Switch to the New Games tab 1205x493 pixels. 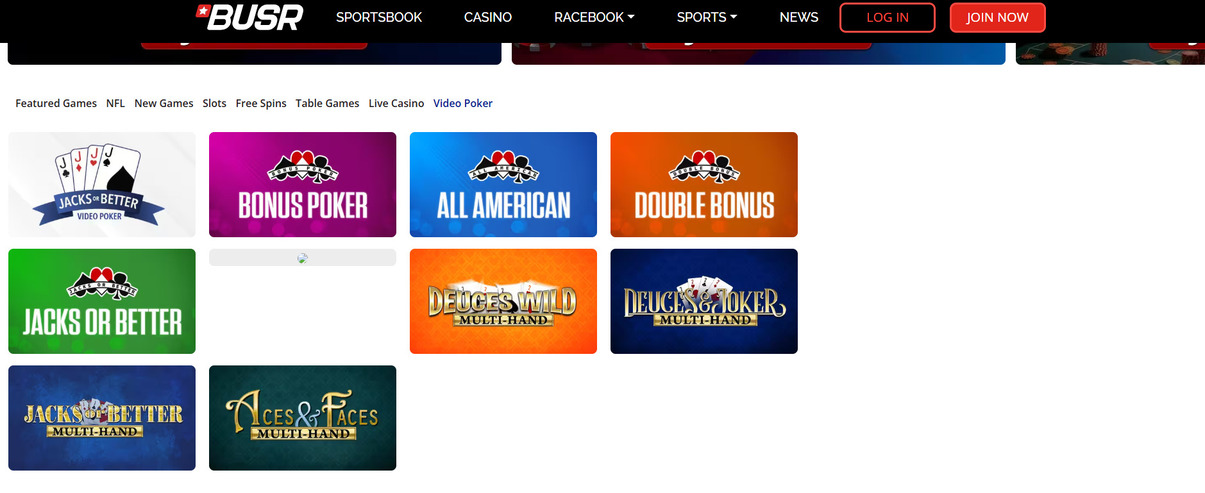[164, 103]
